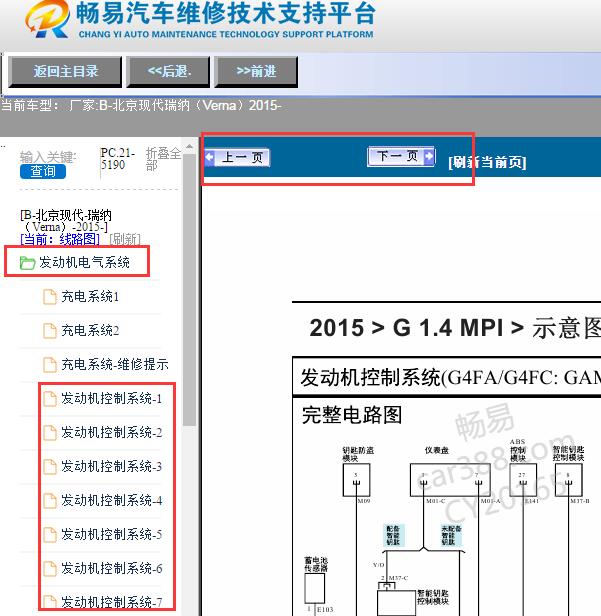Open 发动机控制系统-5 document

click(x=112, y=534)
